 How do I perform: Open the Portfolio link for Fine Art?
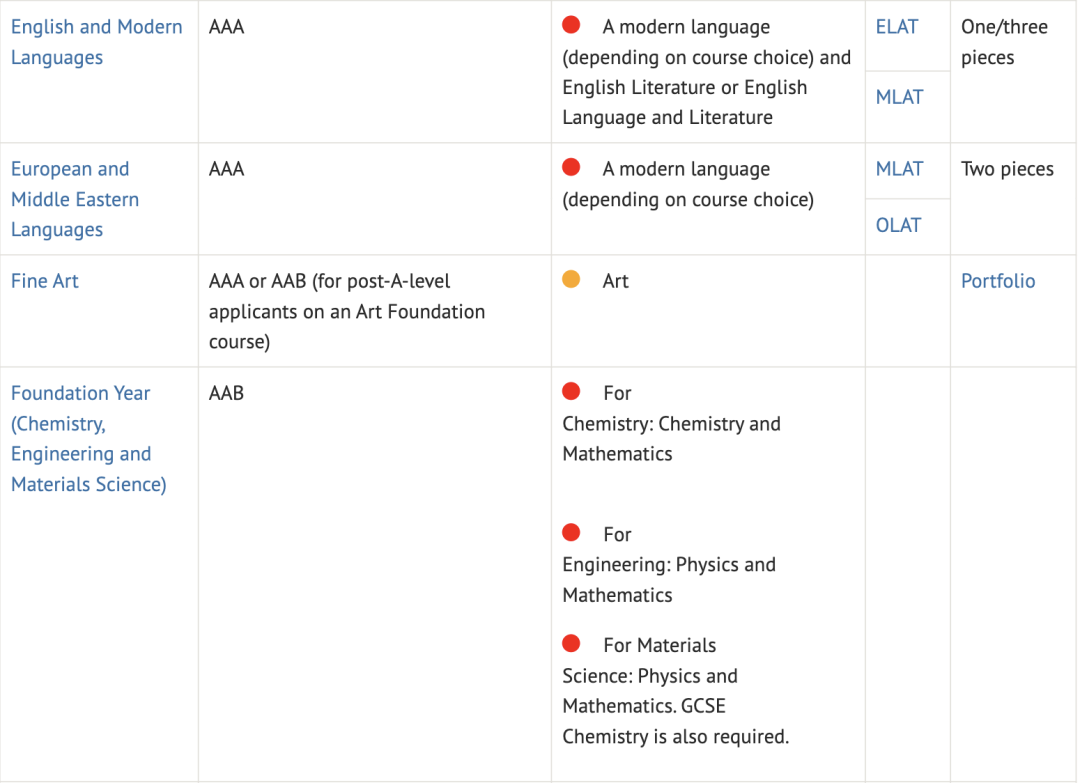click(x=998, y=281)
